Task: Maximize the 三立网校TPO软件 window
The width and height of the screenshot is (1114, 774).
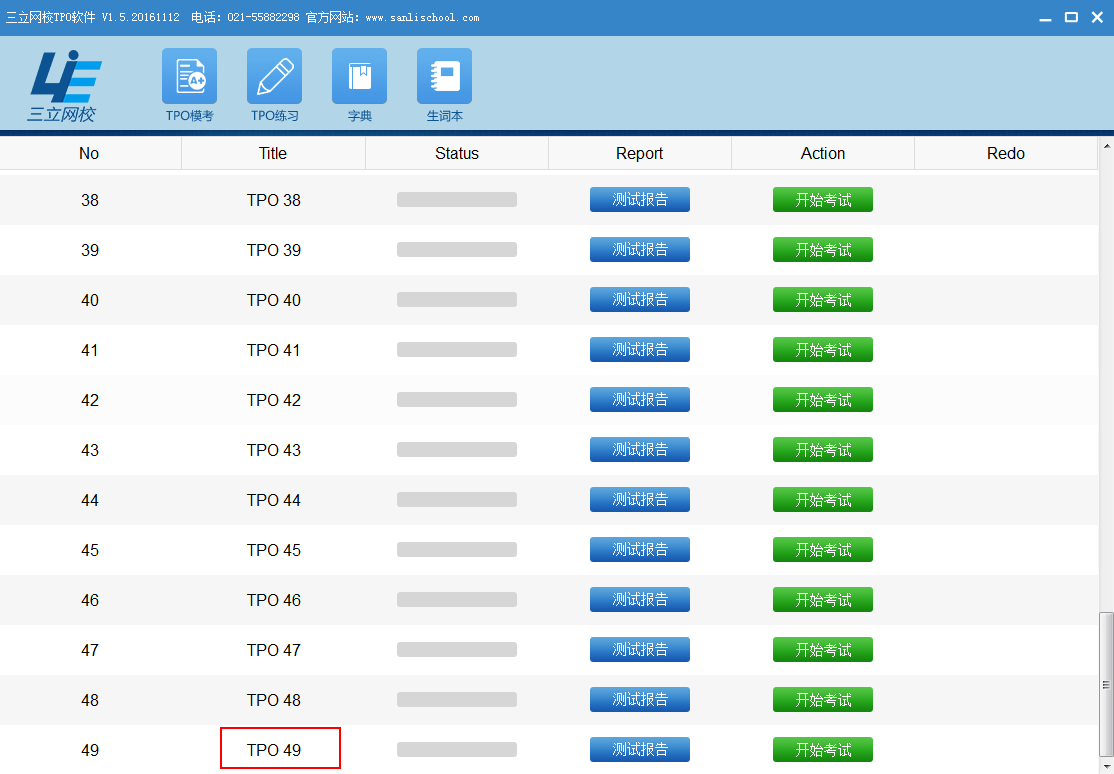Action: [x=1071, y=17]
